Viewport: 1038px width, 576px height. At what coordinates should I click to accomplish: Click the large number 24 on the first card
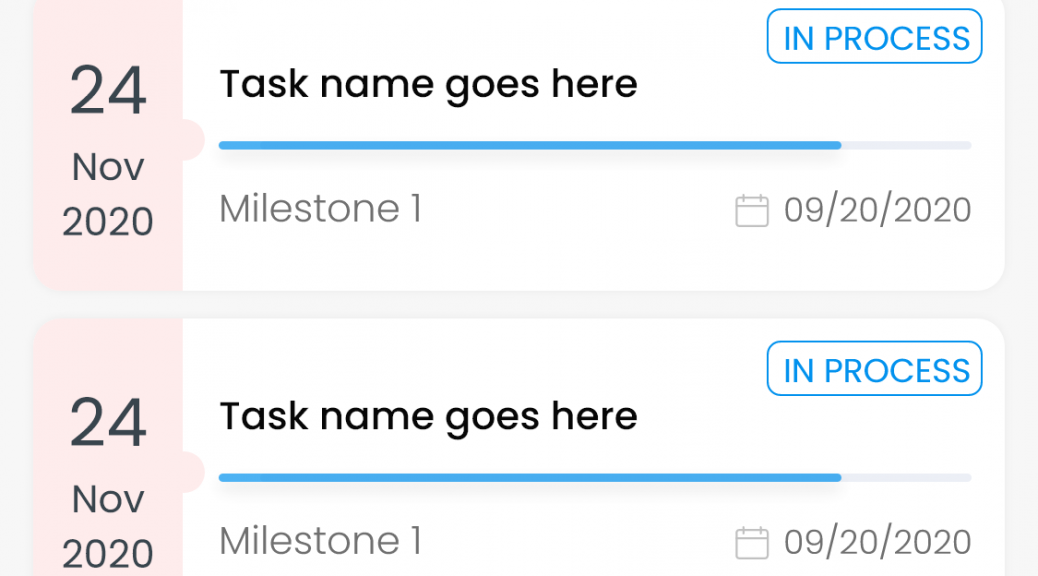(x=108, y=91)
